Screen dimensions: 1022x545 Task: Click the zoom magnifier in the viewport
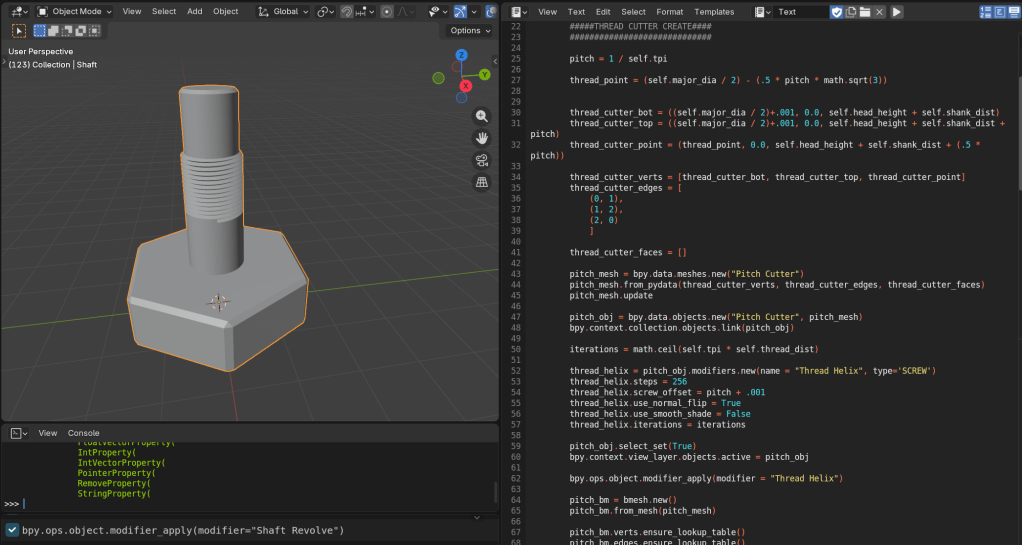481,116
